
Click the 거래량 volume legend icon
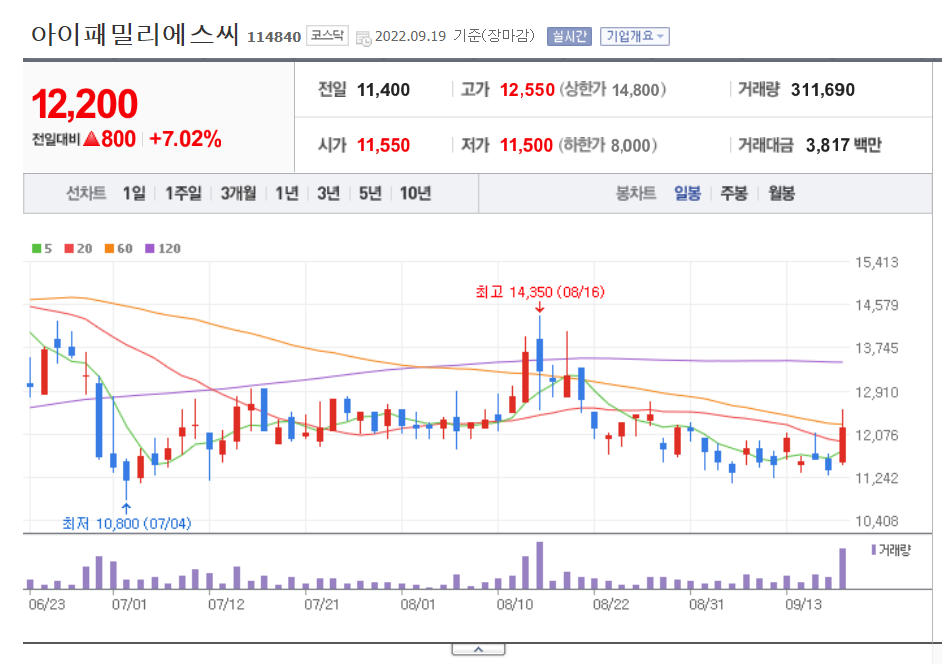[x=874, y=550]
